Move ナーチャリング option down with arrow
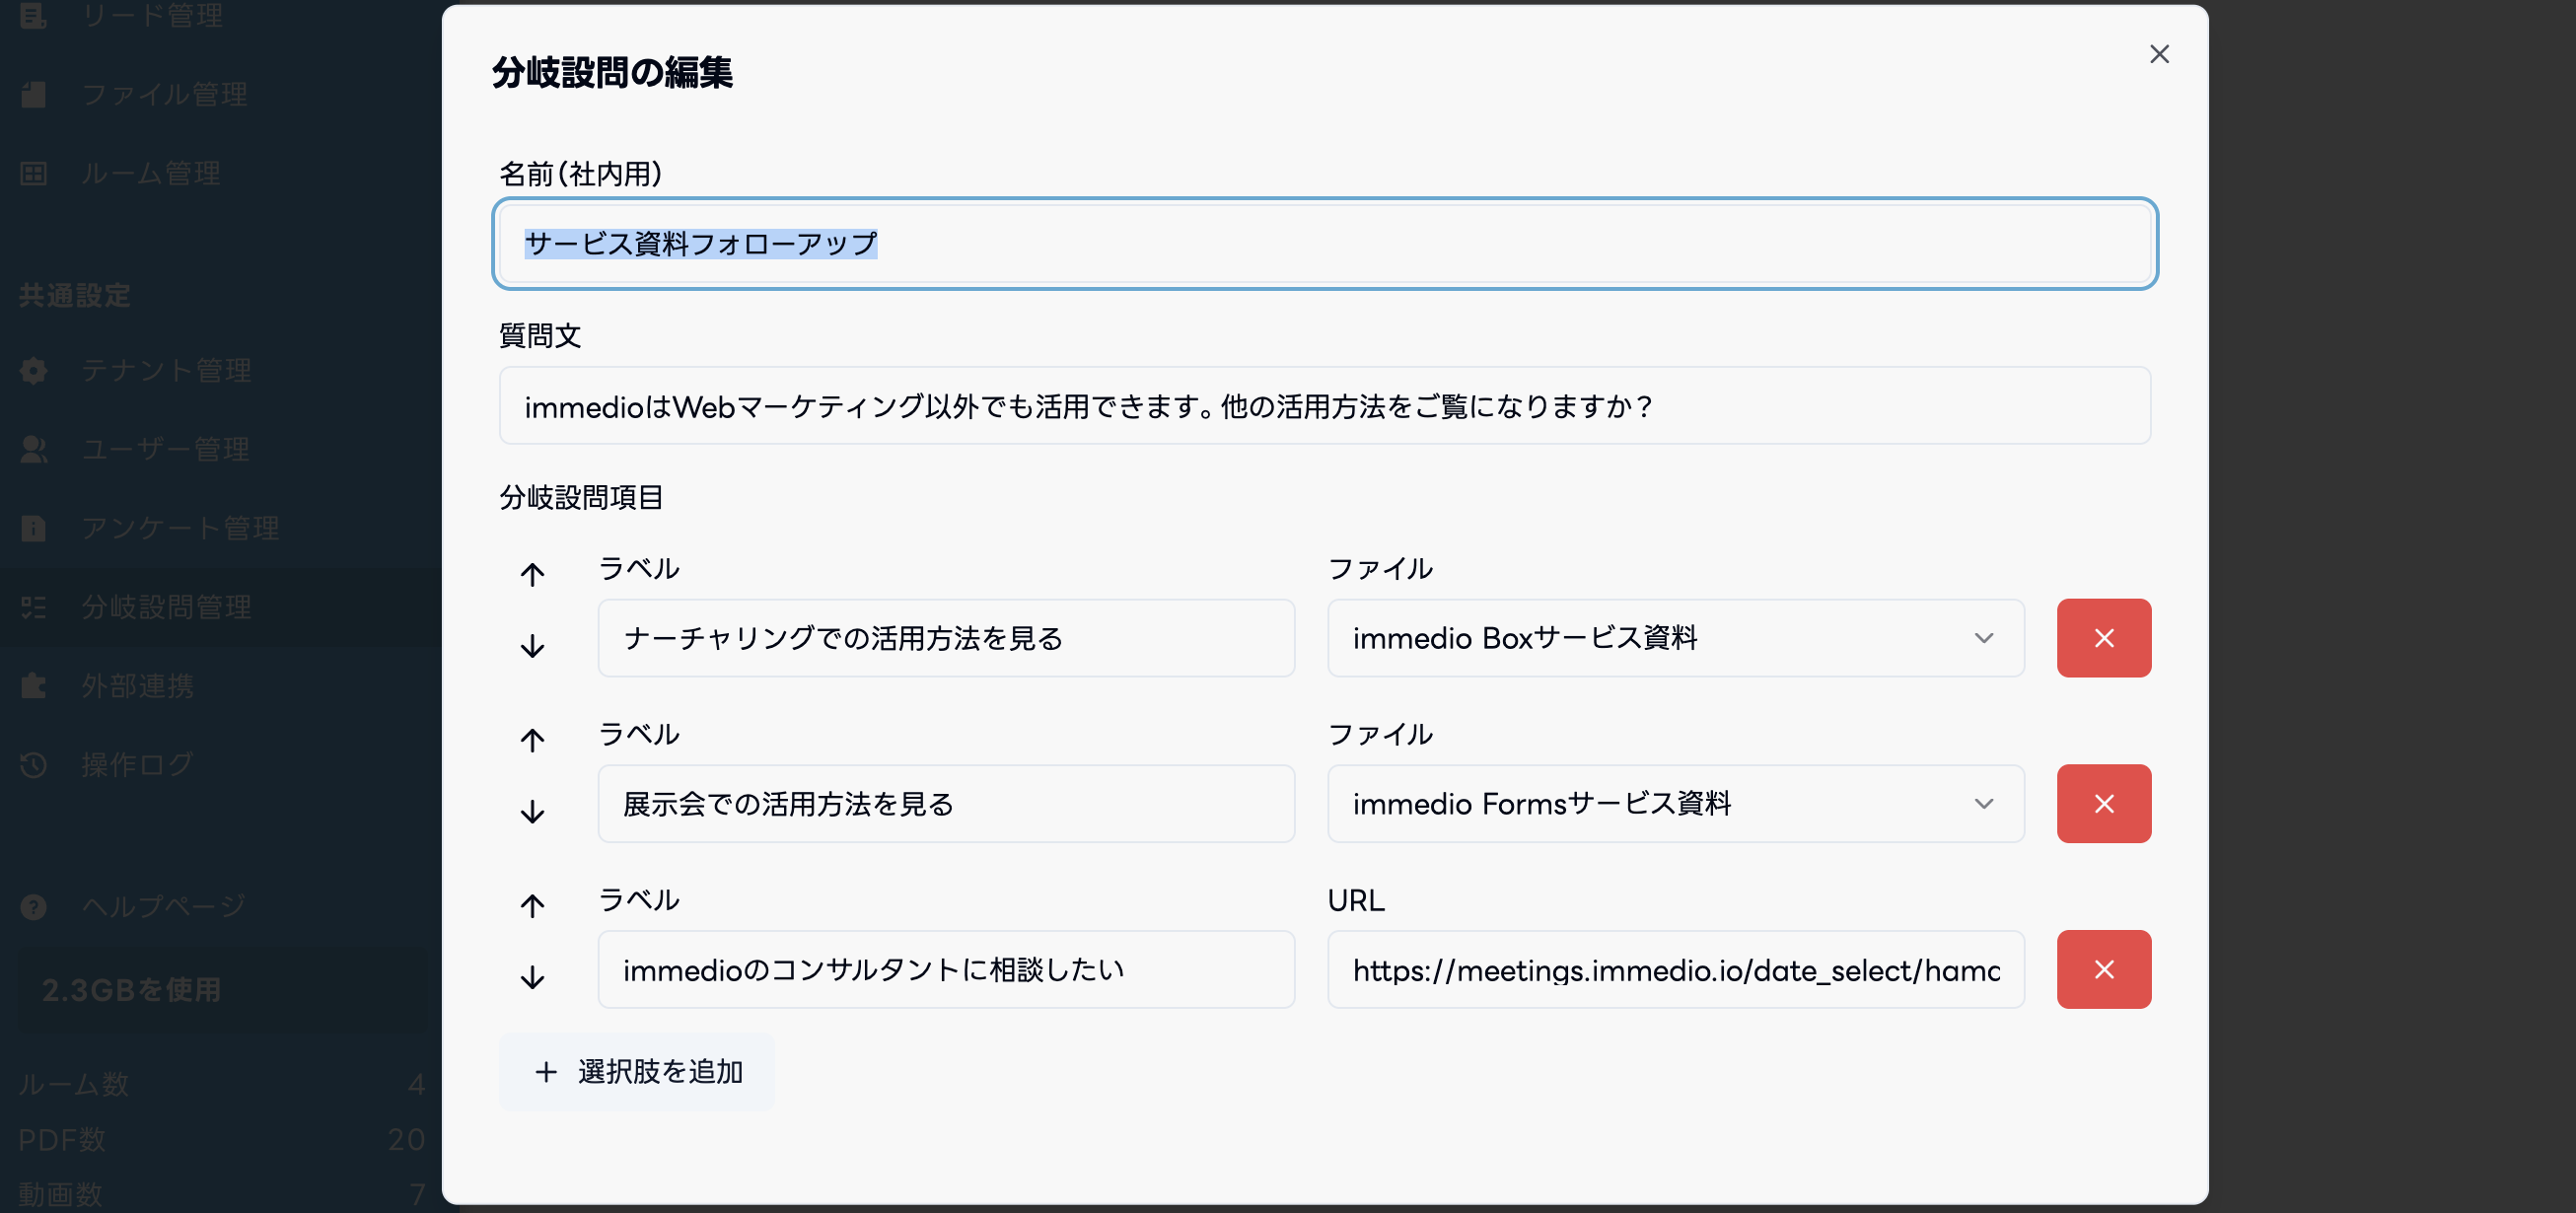This screenshot has height=1213, width=2576. point(532,646)
